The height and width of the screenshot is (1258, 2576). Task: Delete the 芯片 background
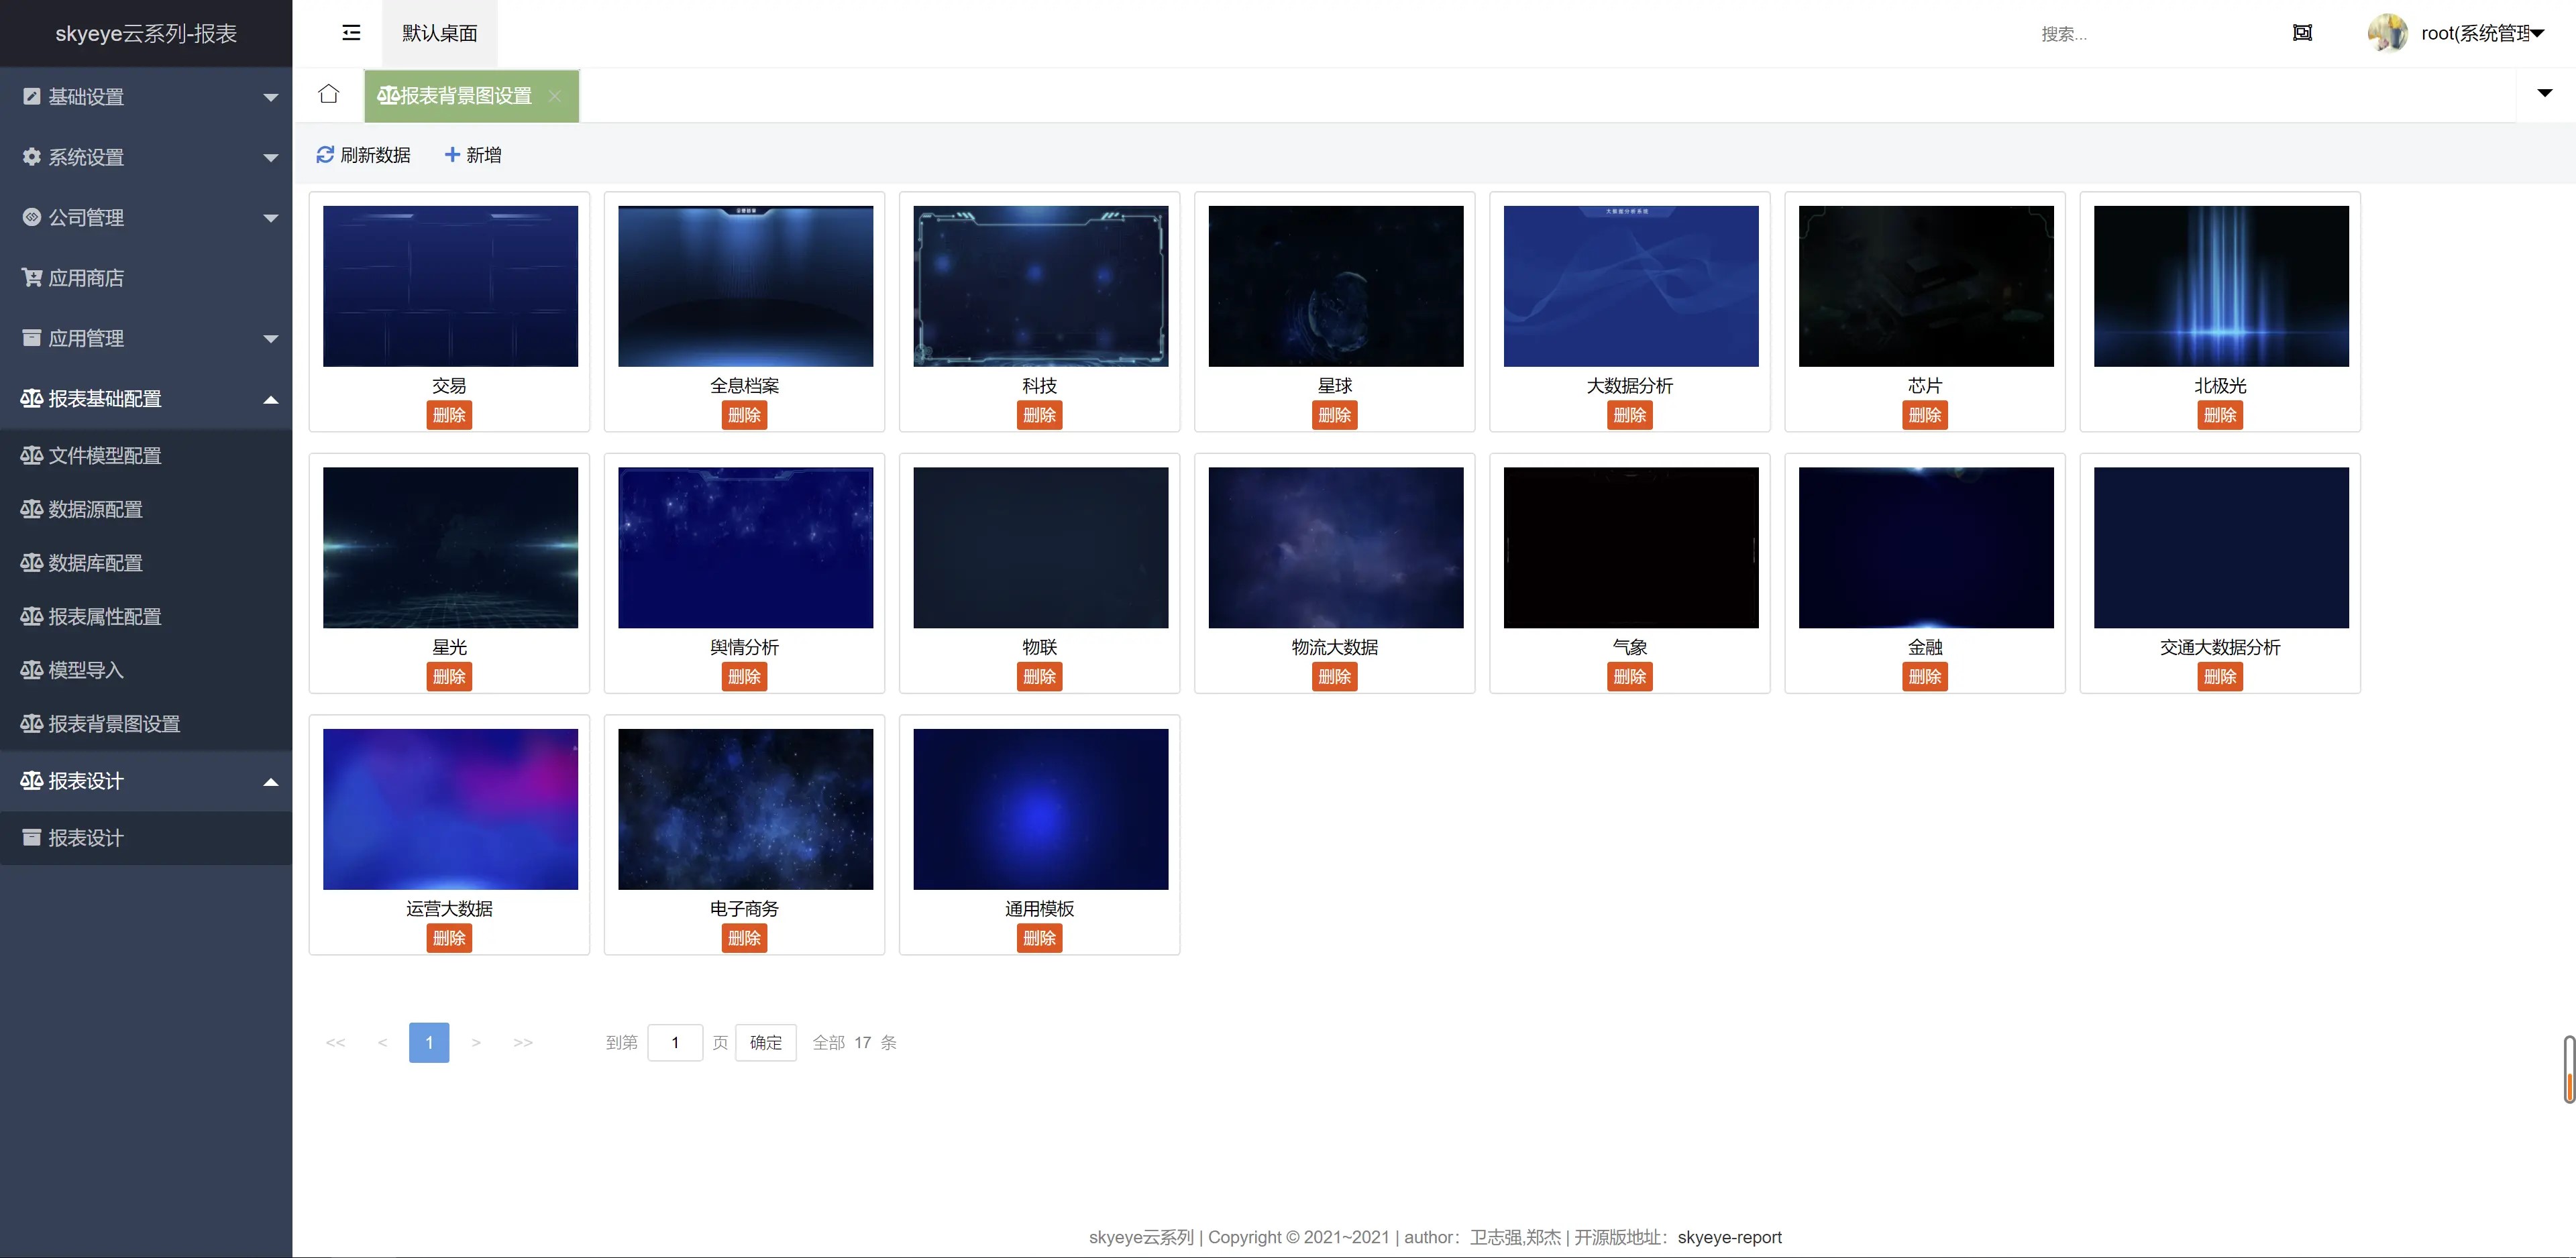[1925, 415]
